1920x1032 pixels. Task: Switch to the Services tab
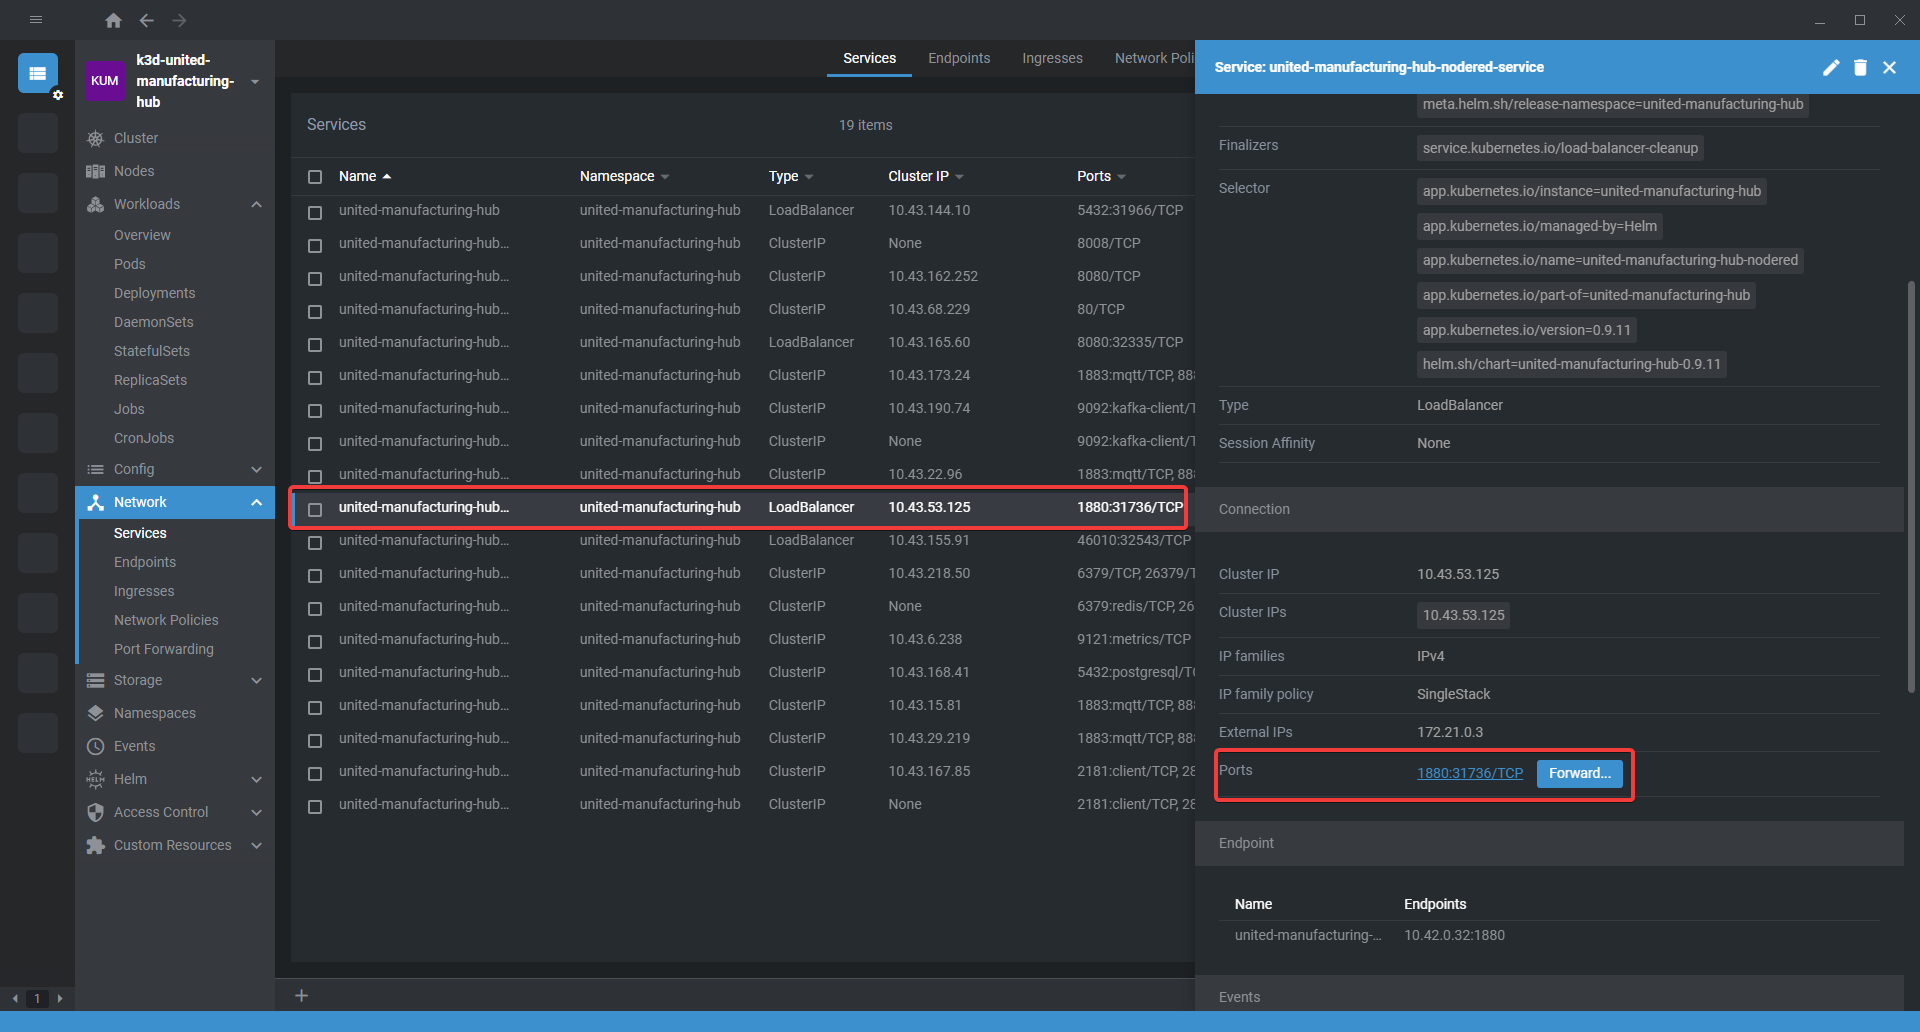coord(869,58)
